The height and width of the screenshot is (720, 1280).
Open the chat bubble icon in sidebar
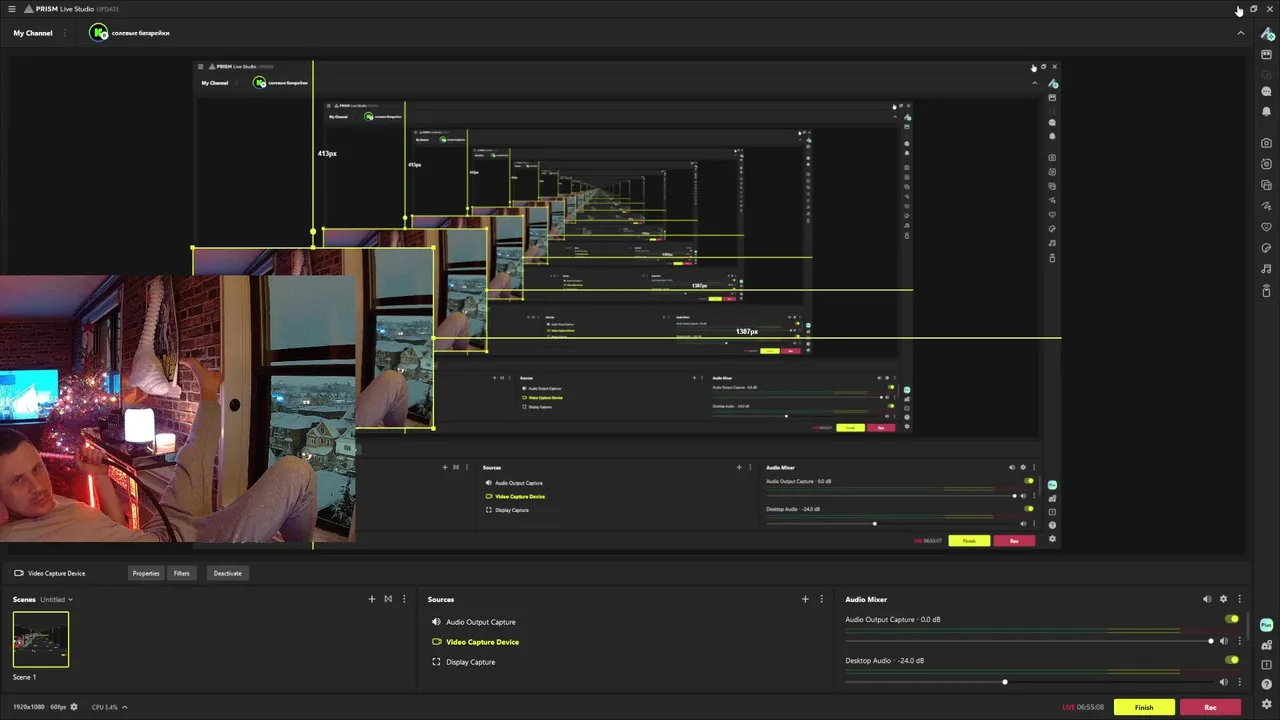coord(1266,92)
